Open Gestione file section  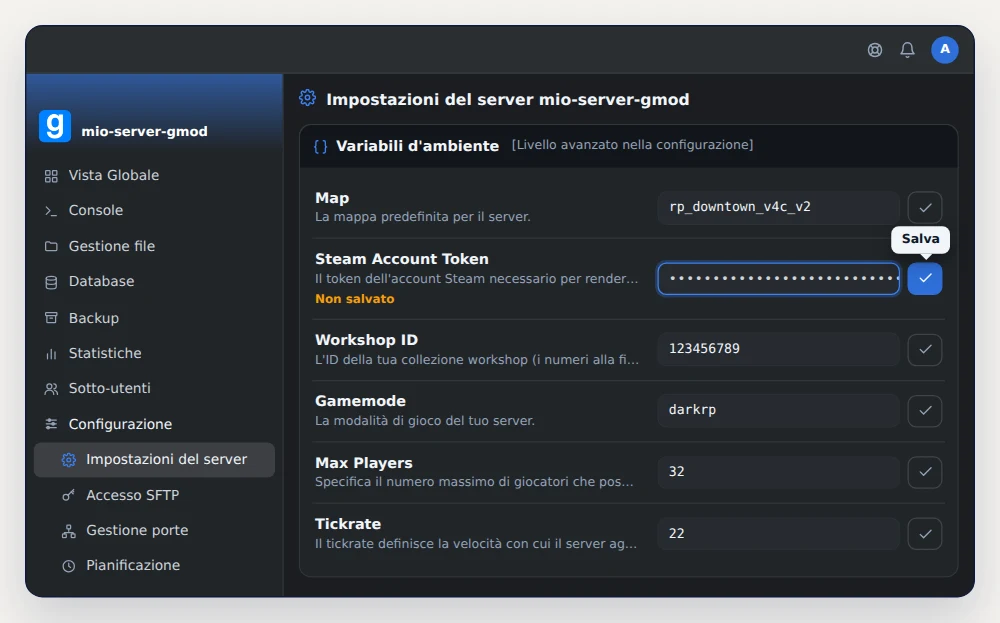[x=154, y=246]
